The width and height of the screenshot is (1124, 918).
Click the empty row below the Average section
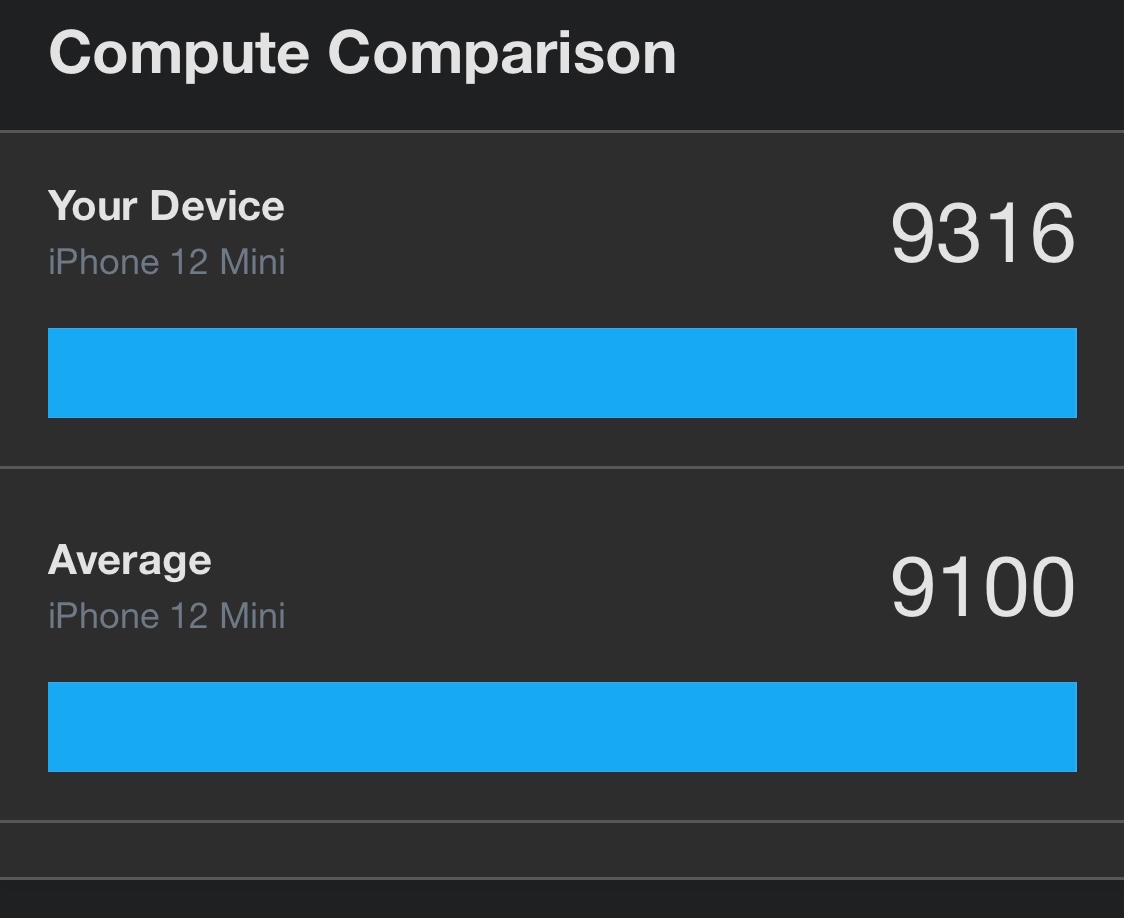[x=562, y=850]
